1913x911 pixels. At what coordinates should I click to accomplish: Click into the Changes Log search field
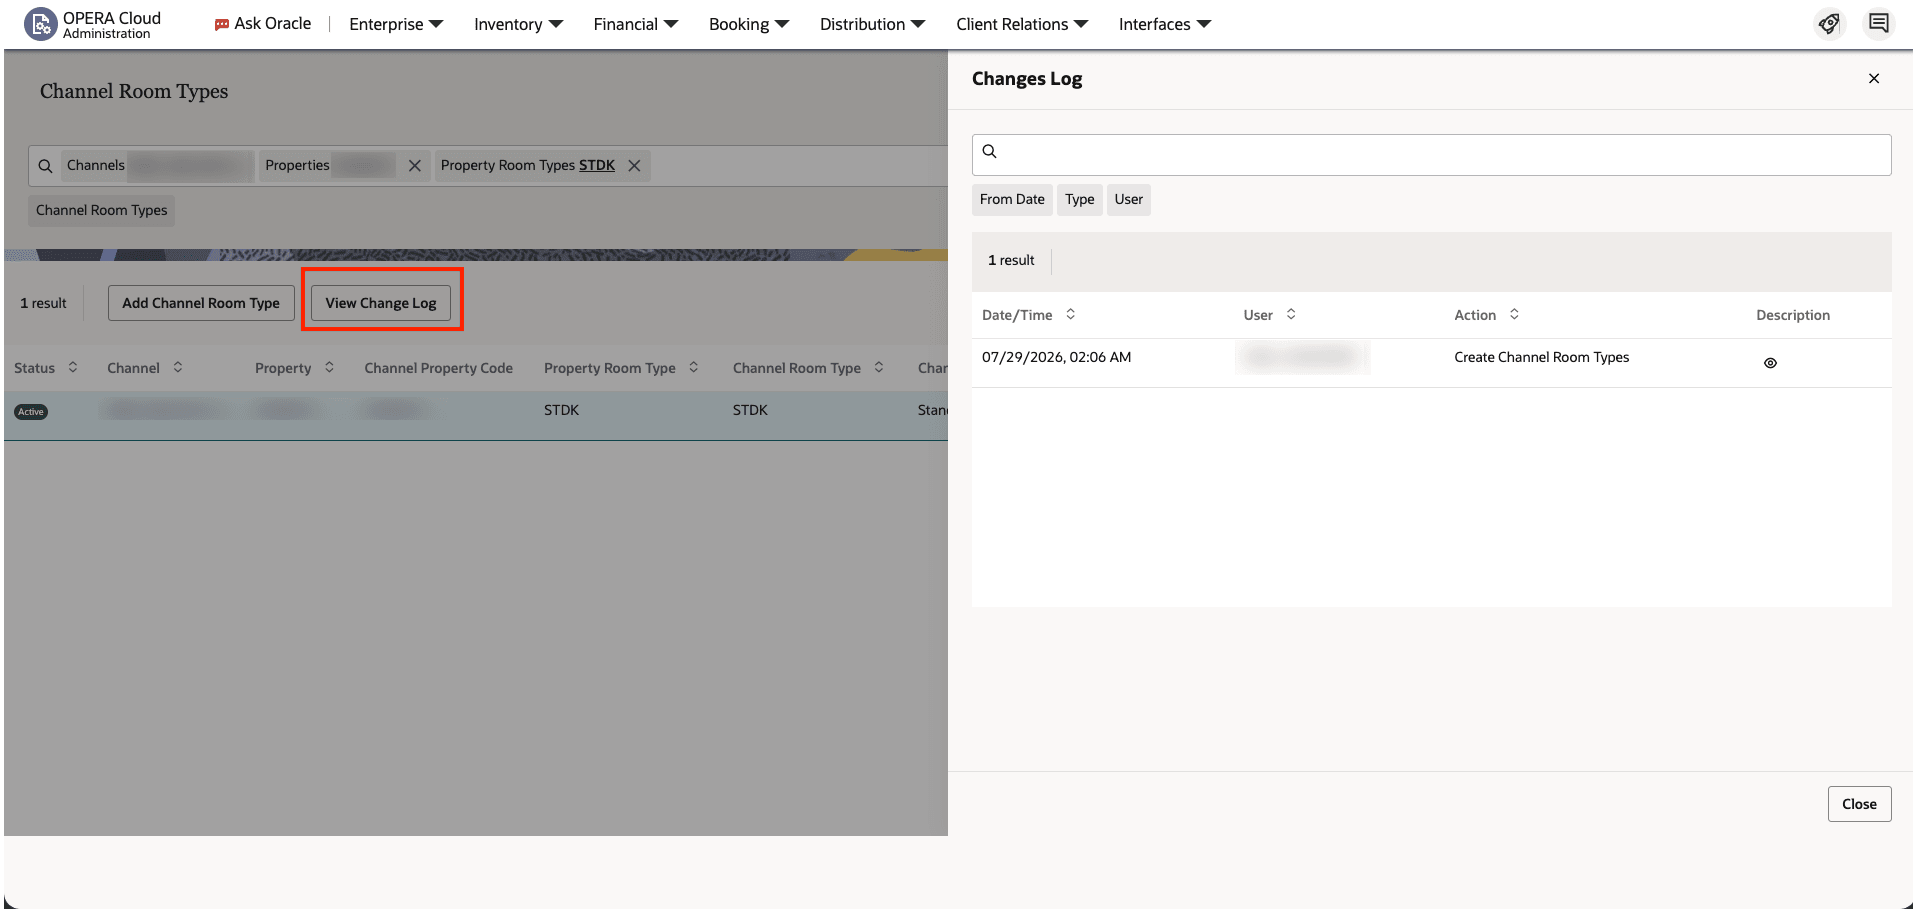(1432, 155)
